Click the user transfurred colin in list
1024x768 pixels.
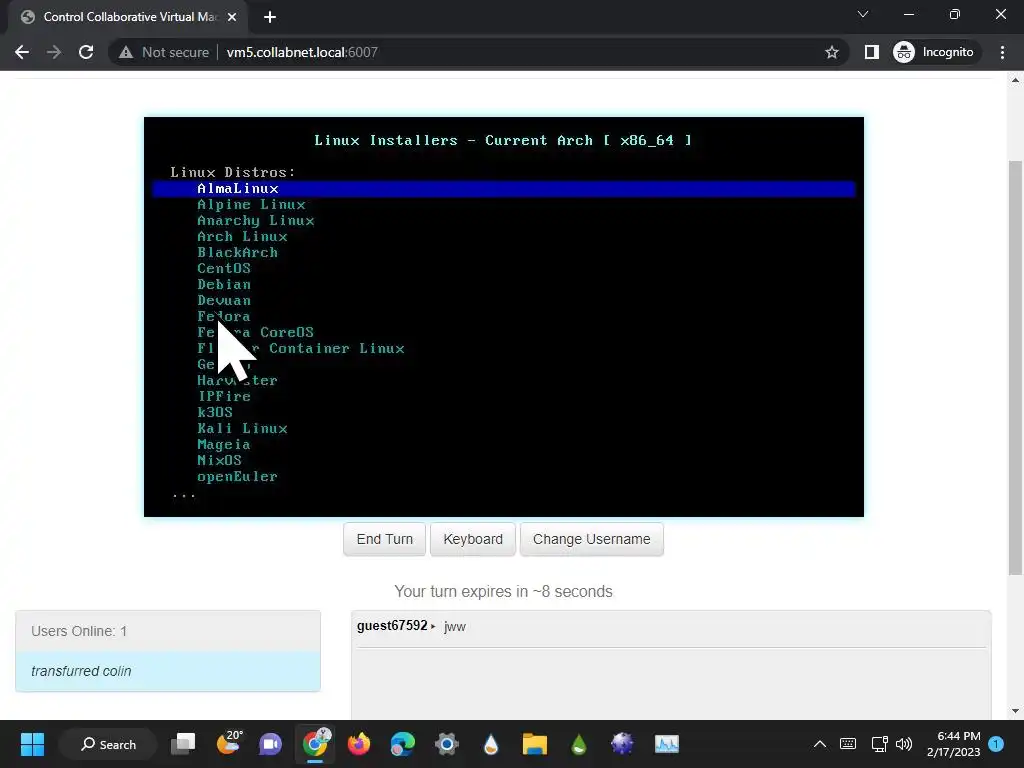pos(168,671)
